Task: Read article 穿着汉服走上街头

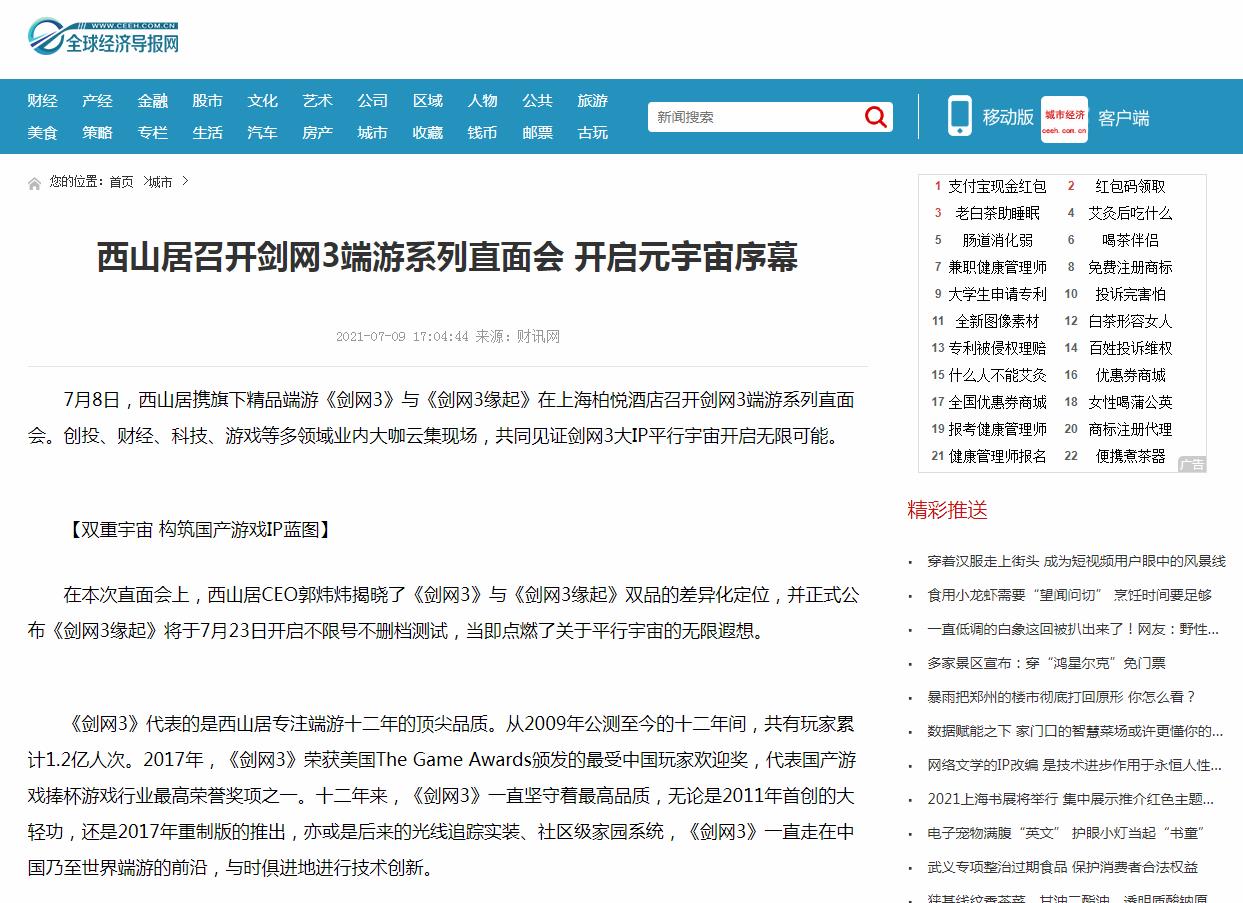Action: point(1076,561)
